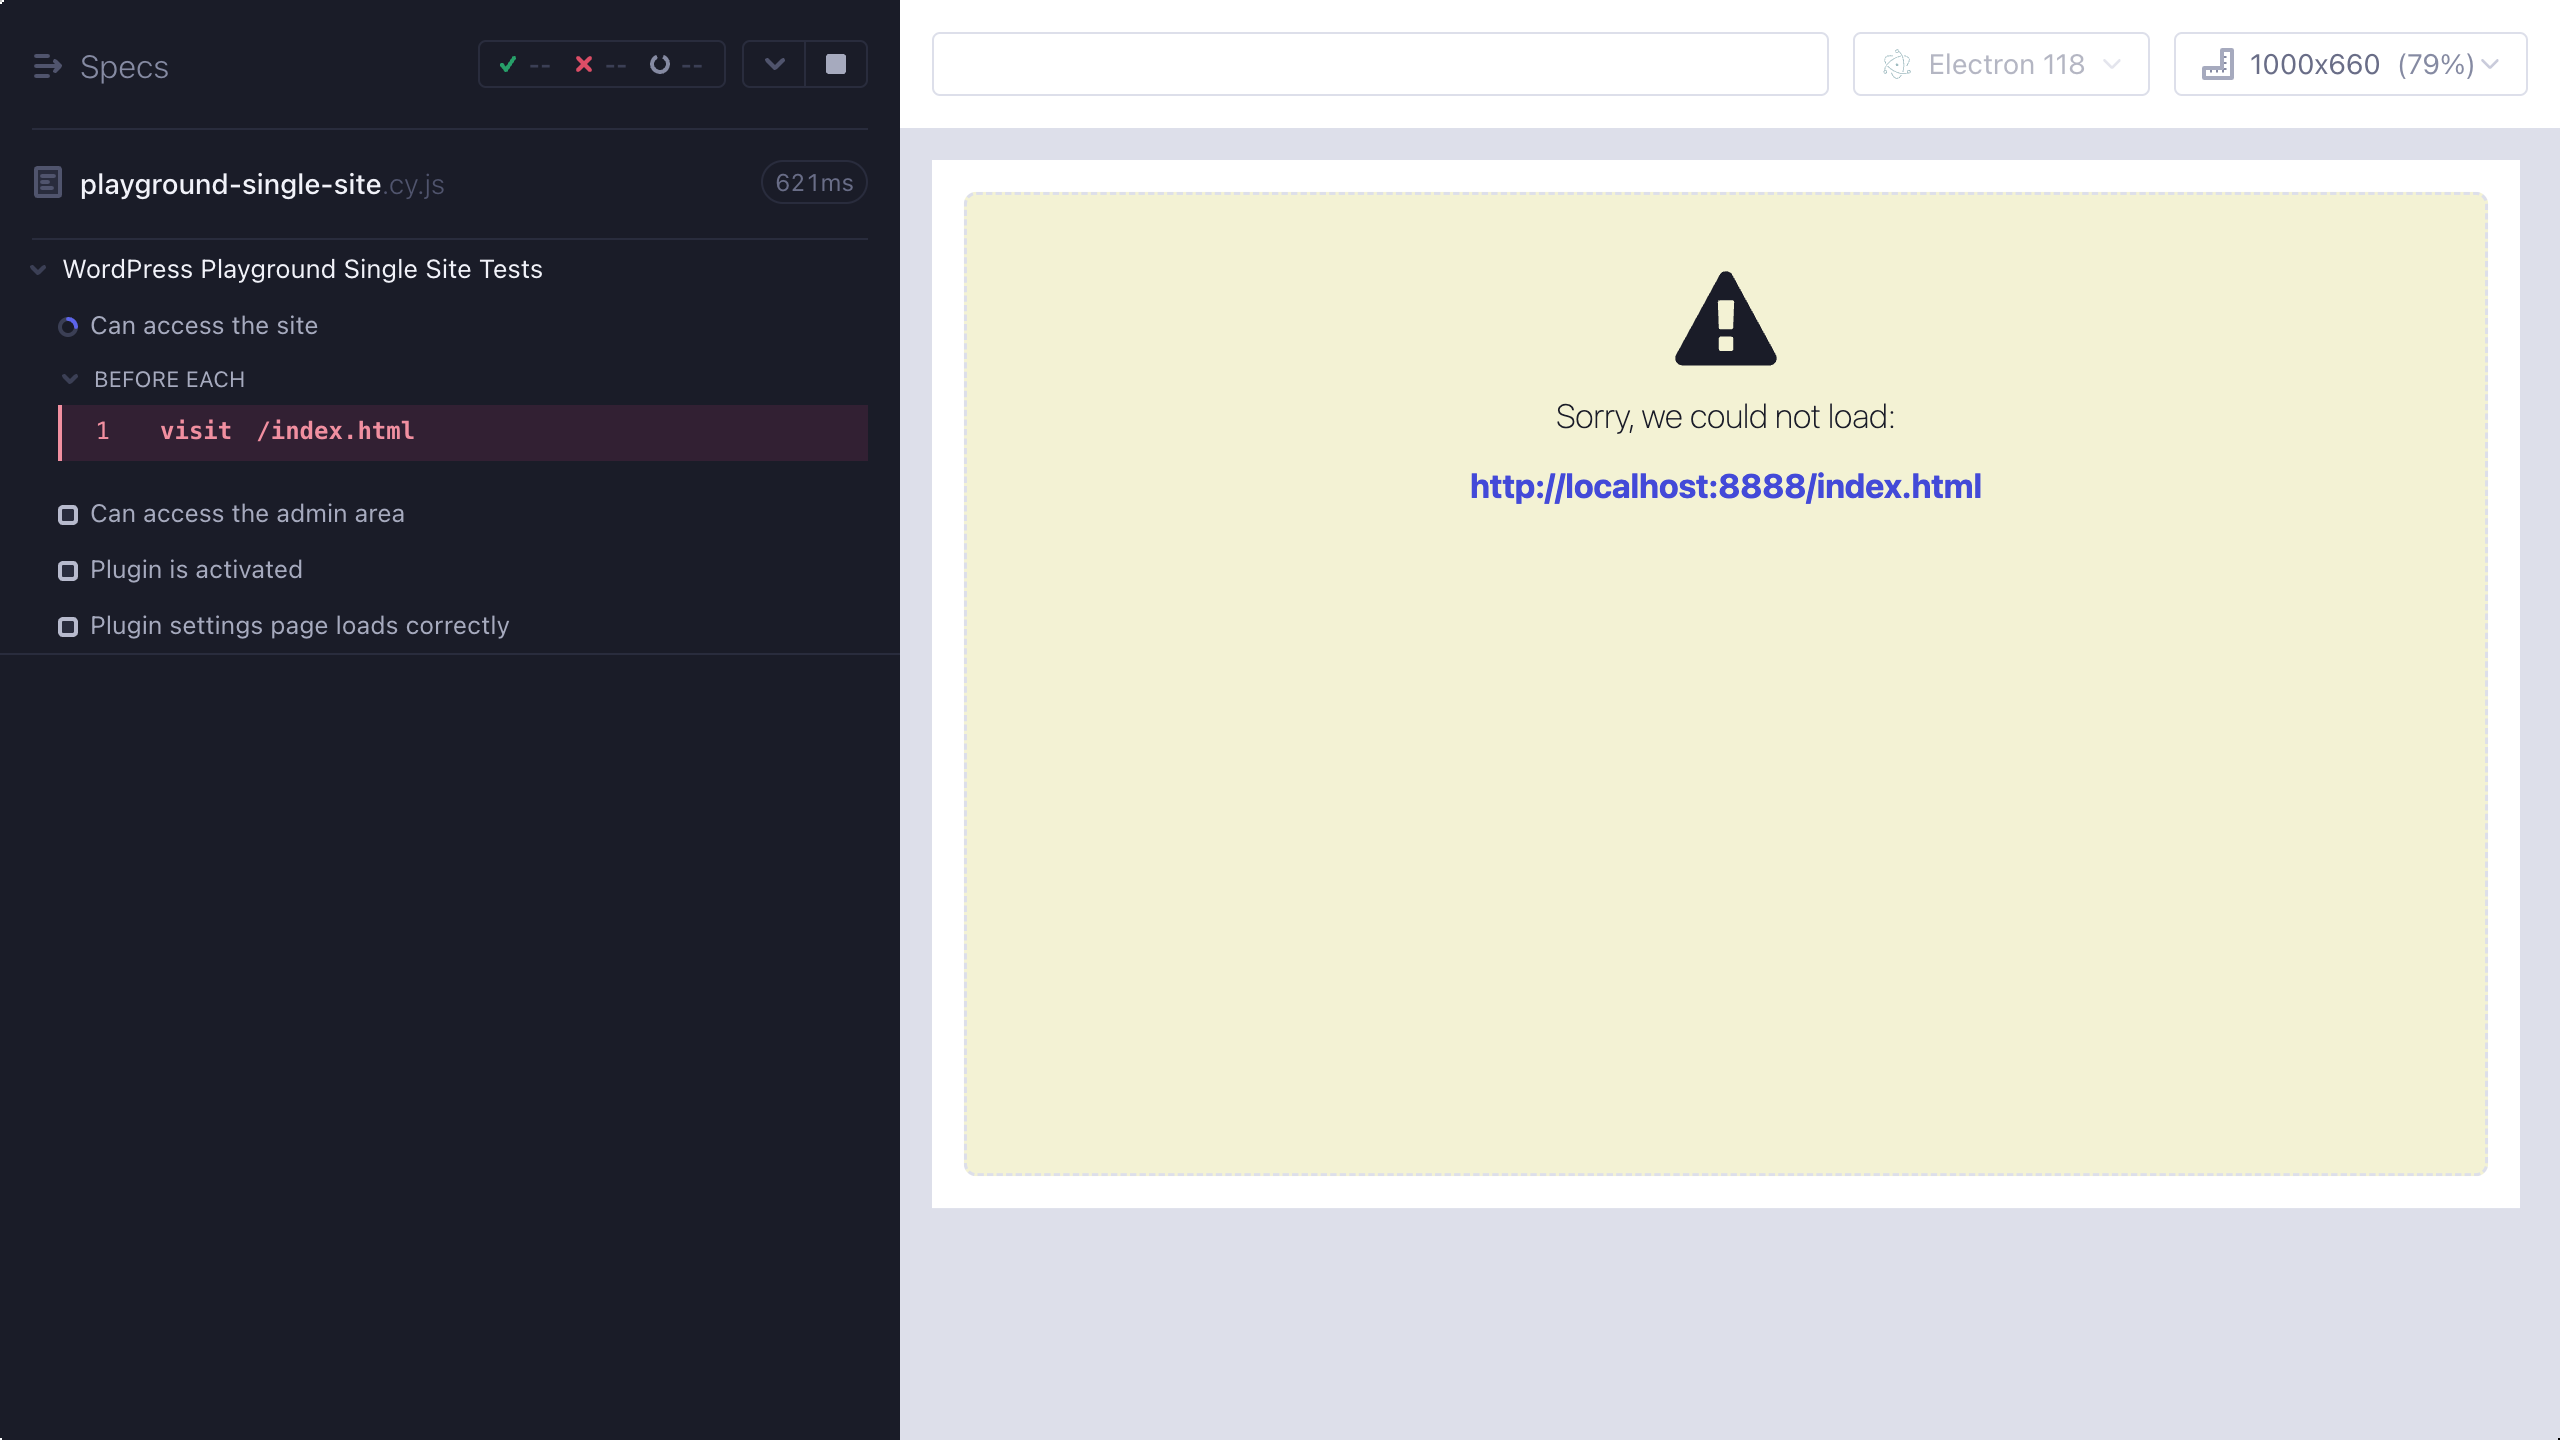Screen dimensions: 2560x1440
Task: Click the viewport ruler icon
Action: tap(2217, 65)
